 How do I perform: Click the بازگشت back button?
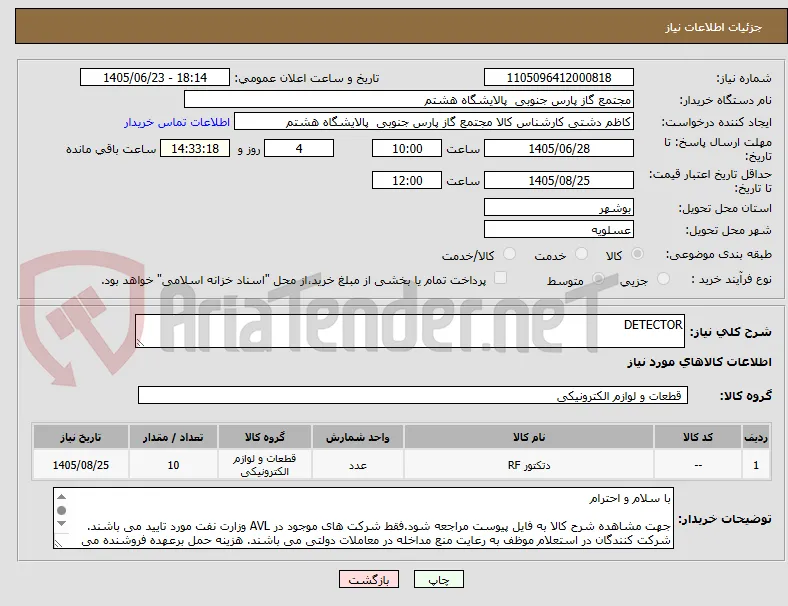click(x=369, y=579)
